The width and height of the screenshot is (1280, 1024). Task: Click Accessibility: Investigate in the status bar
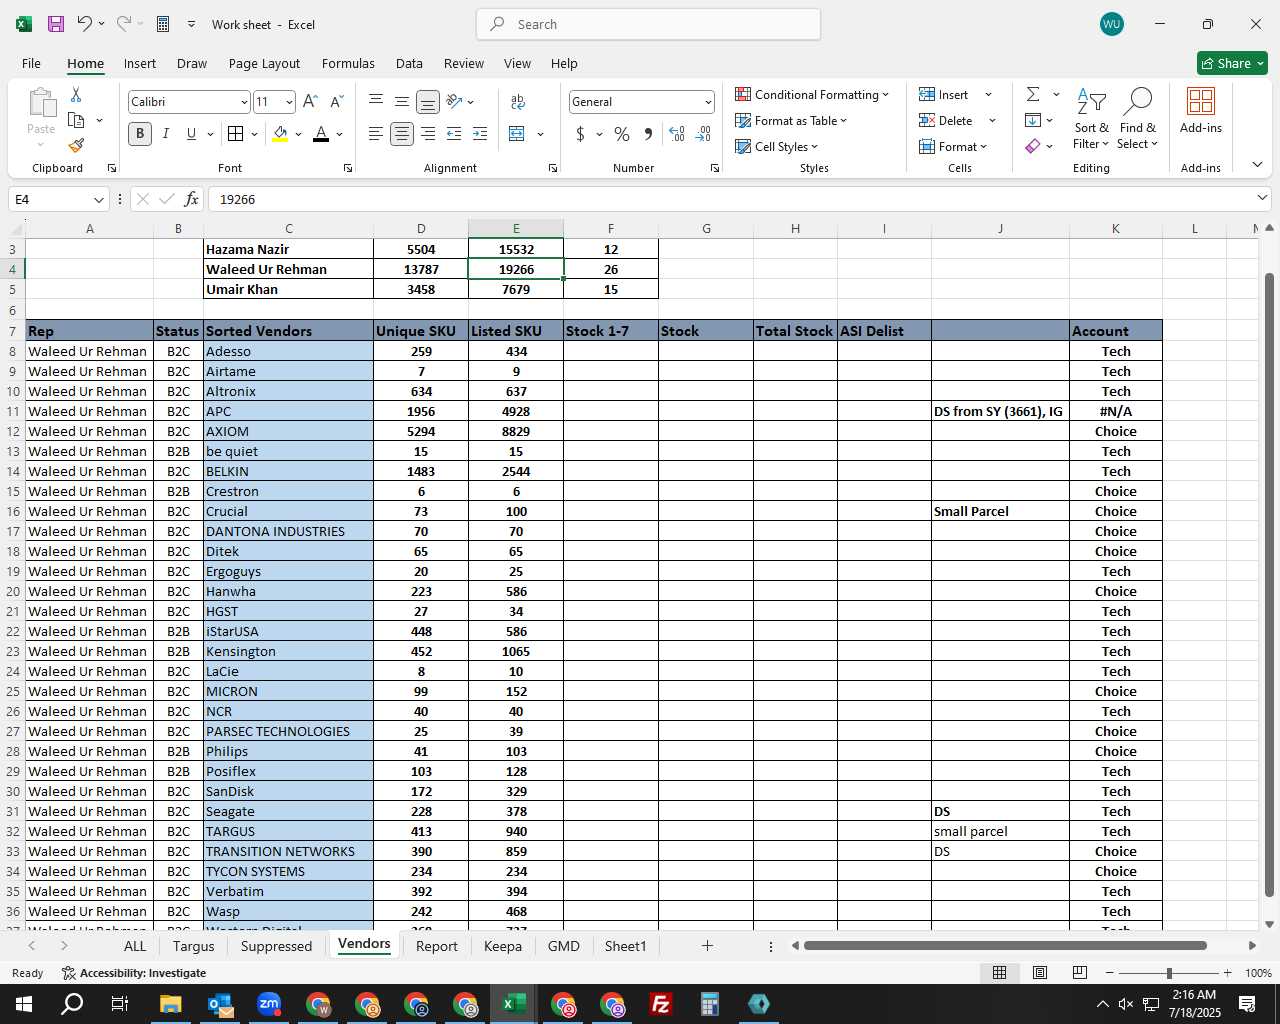[x=133, y=973]
